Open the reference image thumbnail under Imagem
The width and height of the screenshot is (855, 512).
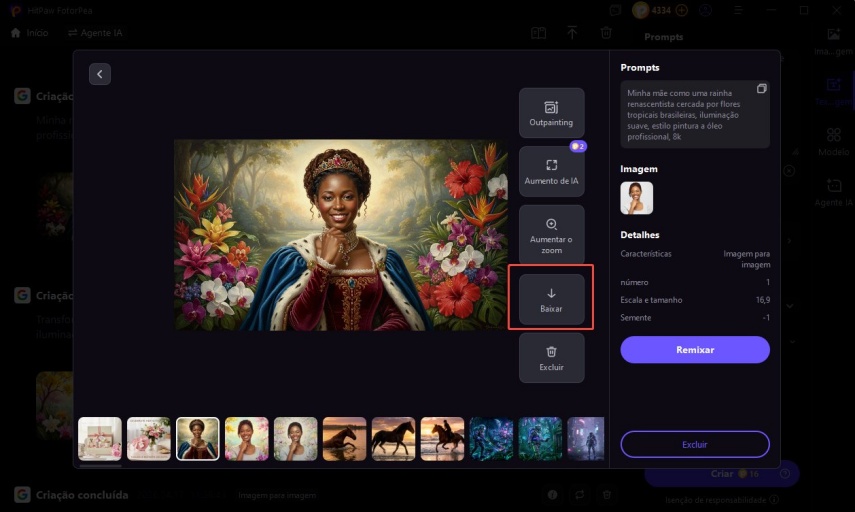coord(637,198)
